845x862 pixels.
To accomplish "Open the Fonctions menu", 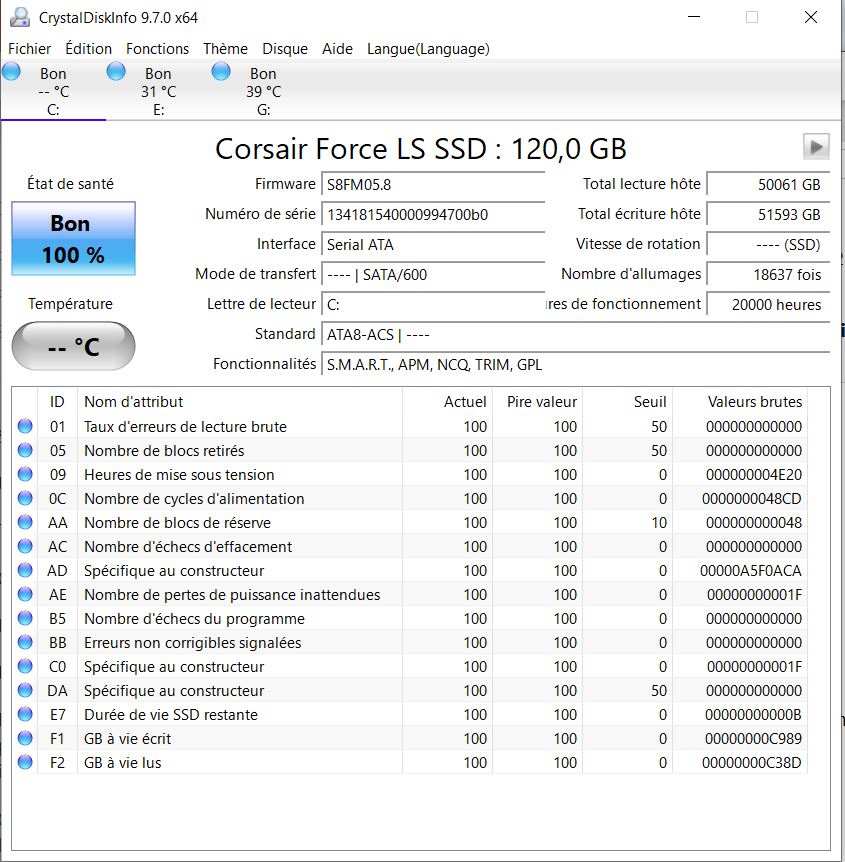I will (x=157, y=49).
